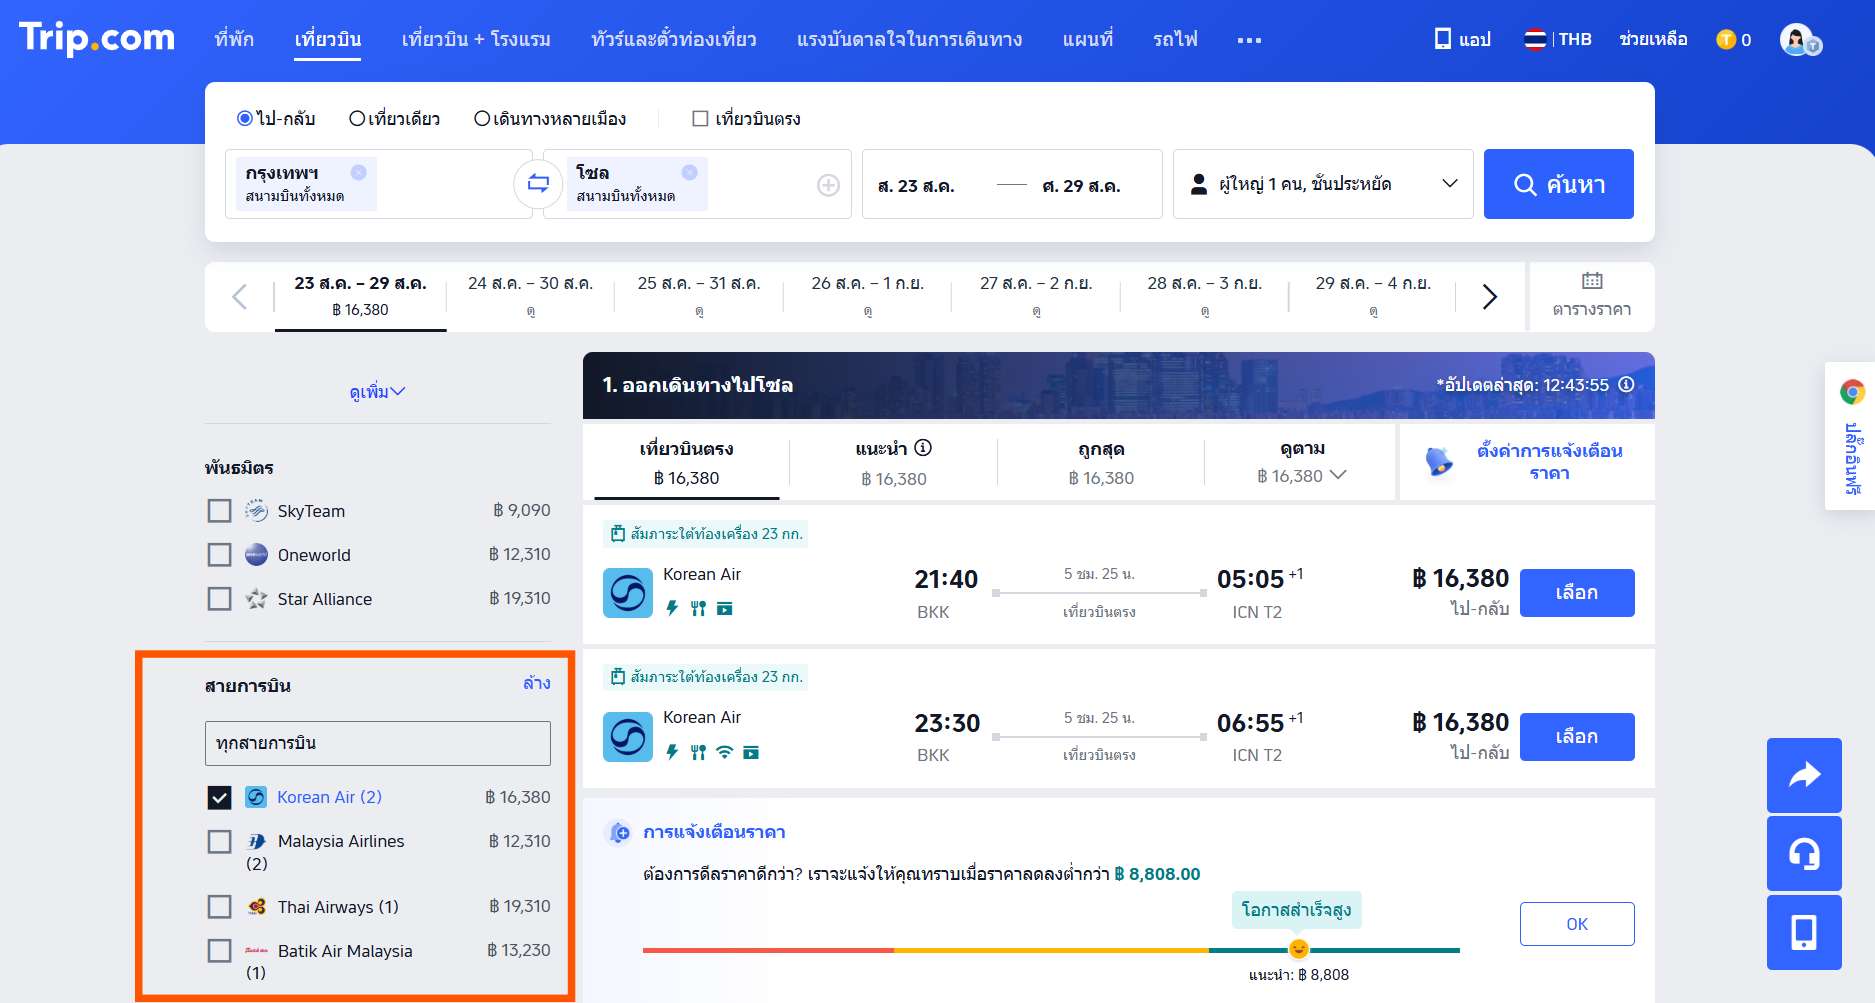Screen dimensions: 1875x1003
Task: Open customer support headset button
Action: 1803,853
